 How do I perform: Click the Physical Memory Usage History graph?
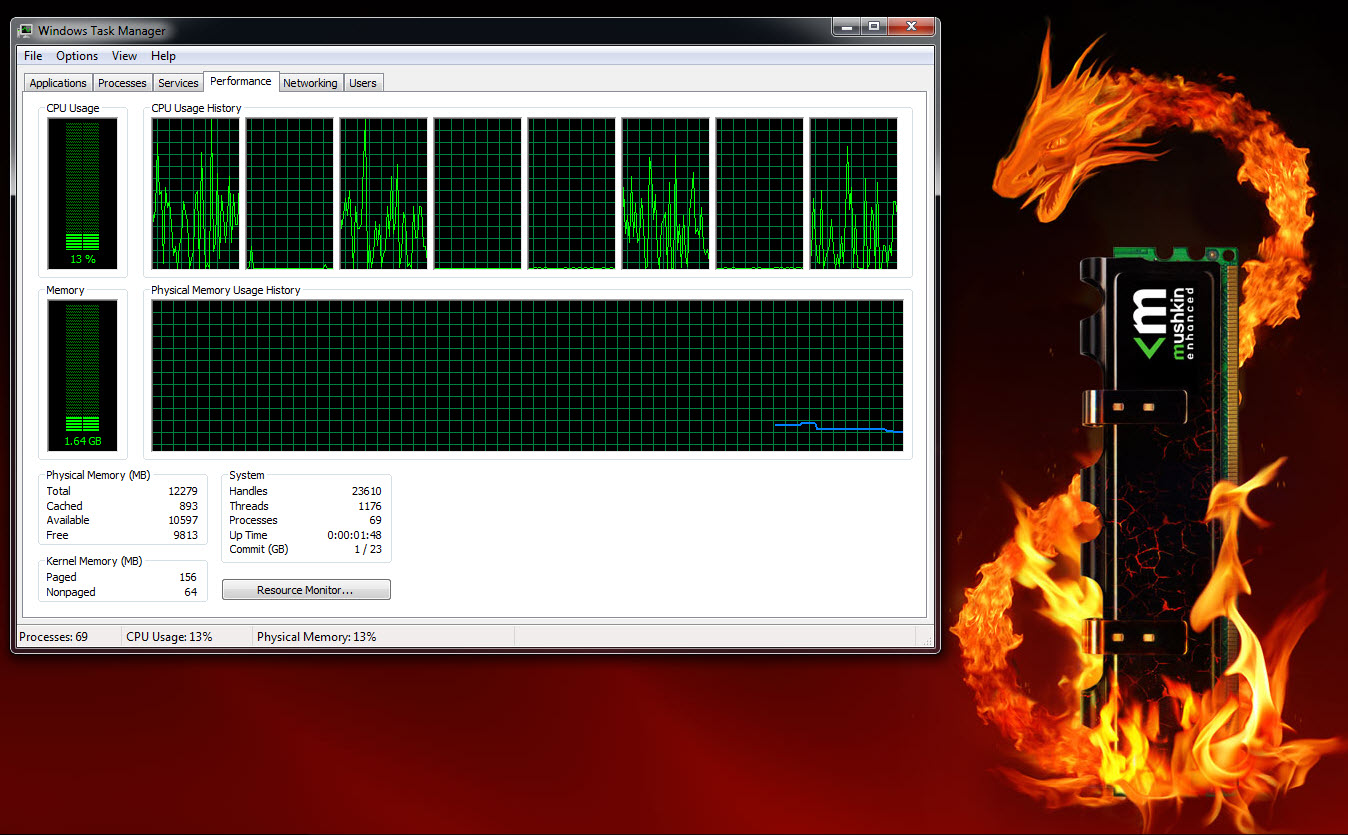527,375
